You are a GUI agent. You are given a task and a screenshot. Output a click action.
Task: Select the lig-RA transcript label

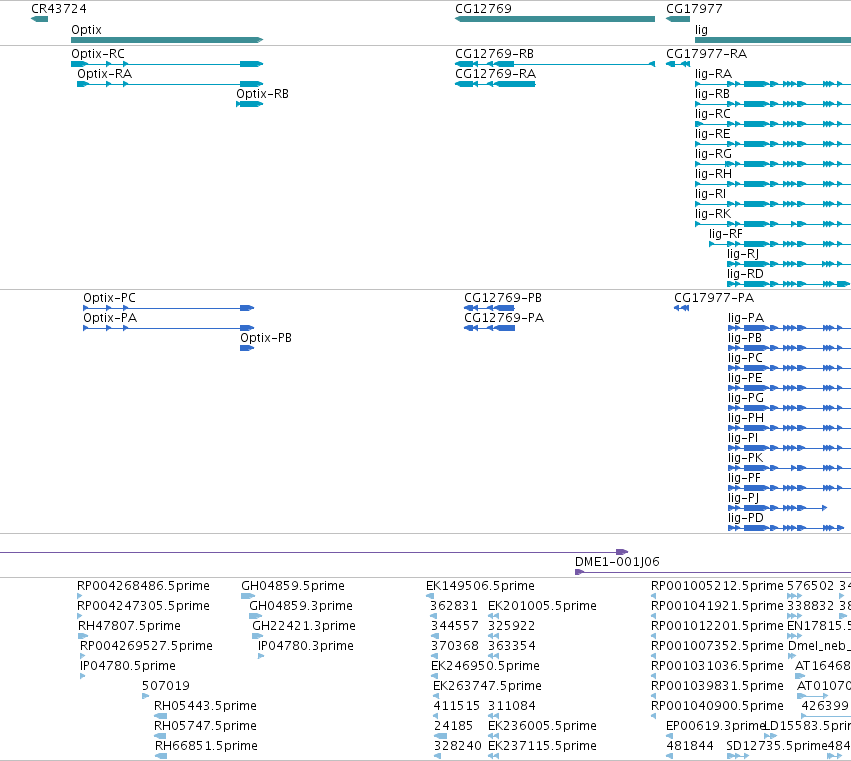coord(713,74)
